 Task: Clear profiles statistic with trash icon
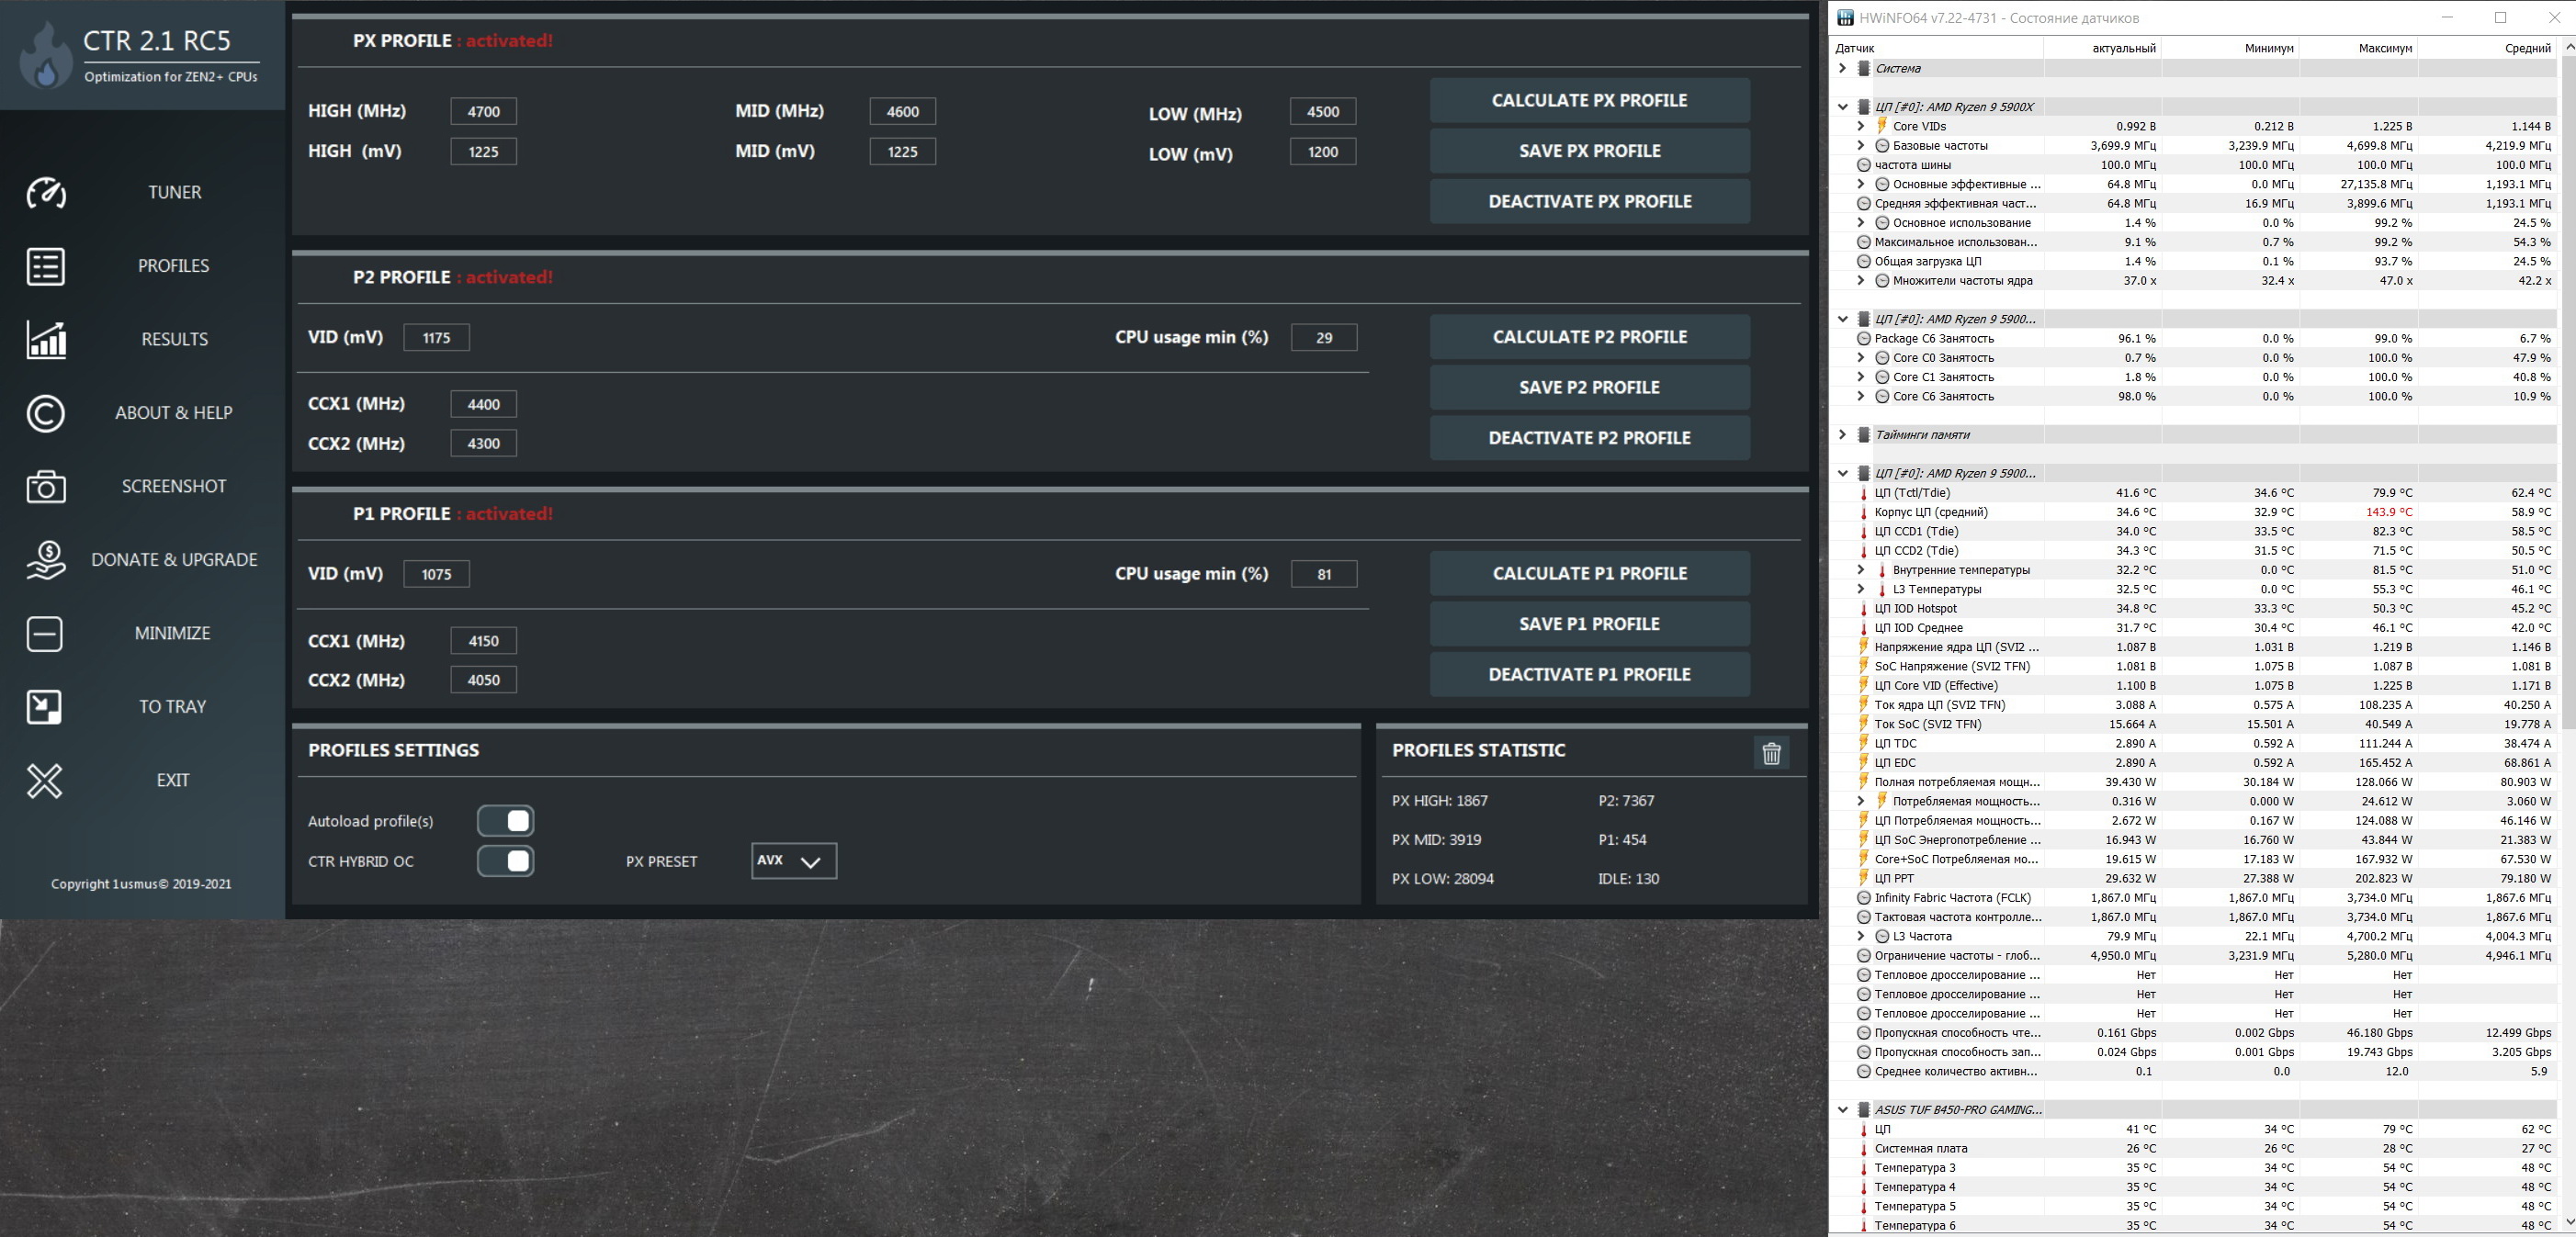tap(1771, 753)
